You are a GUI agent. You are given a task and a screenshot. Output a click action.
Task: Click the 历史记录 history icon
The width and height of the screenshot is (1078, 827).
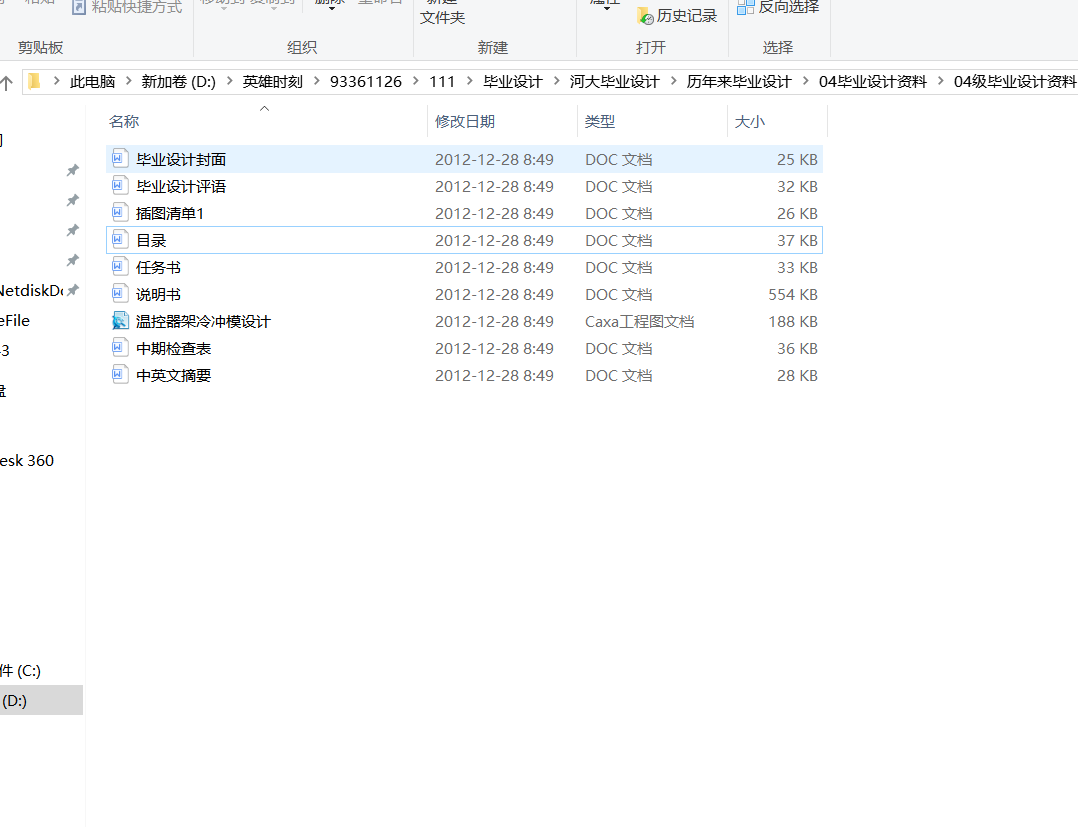pyautogui.click(x=645, y=16)
